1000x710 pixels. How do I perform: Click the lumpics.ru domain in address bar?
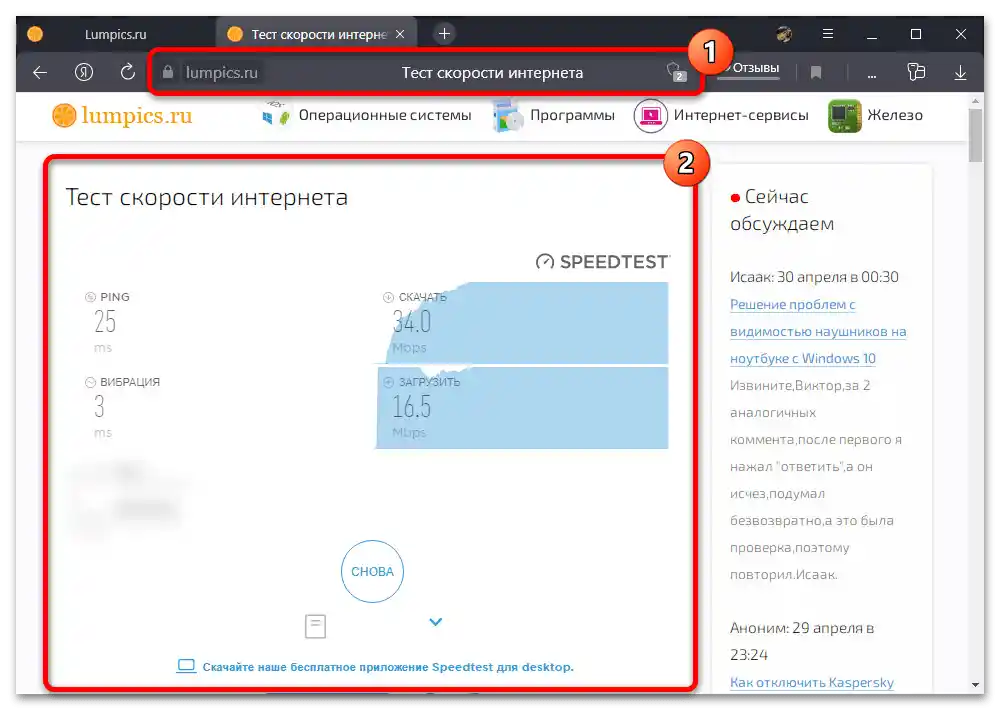pyautogui.click(x=221, y=73)
